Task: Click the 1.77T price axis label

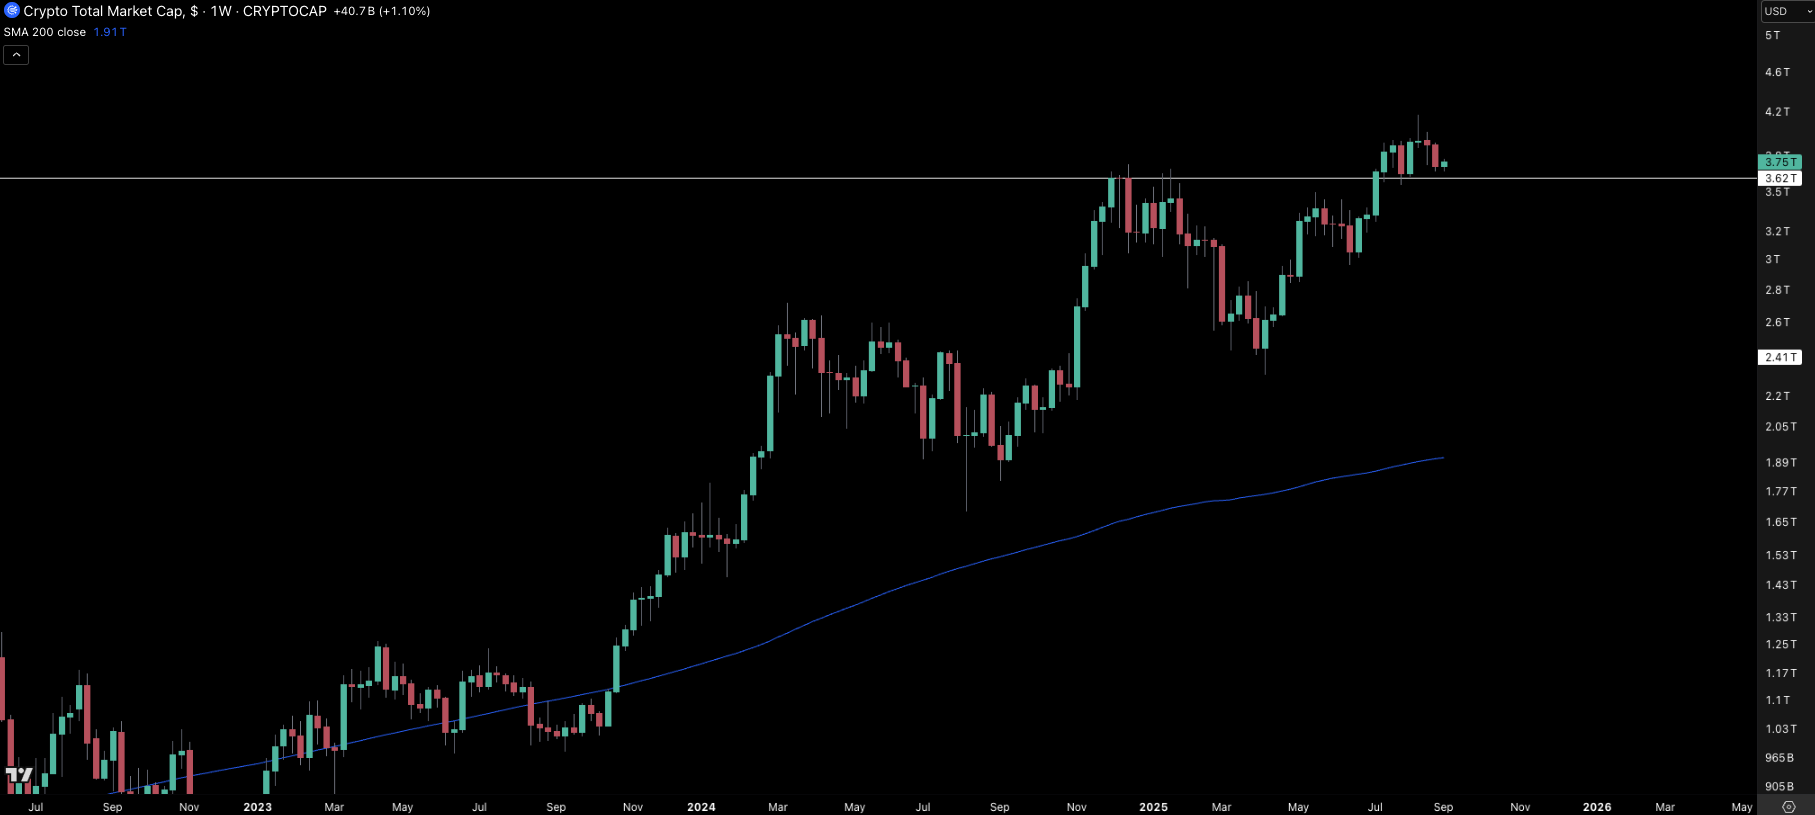Action: tap(1781, 492)
